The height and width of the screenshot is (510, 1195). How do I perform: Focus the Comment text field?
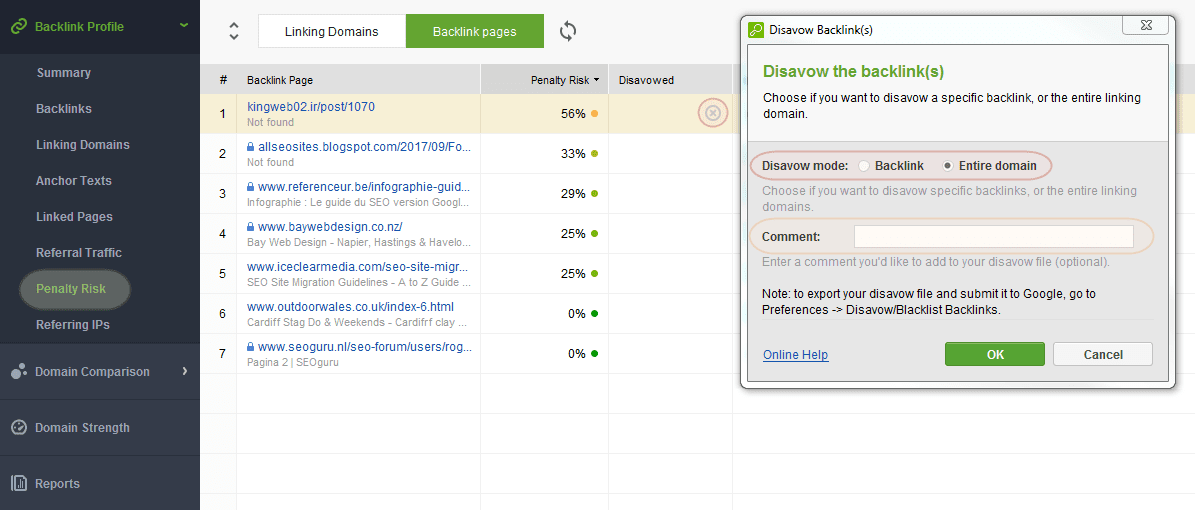click(x=993, y=237)
